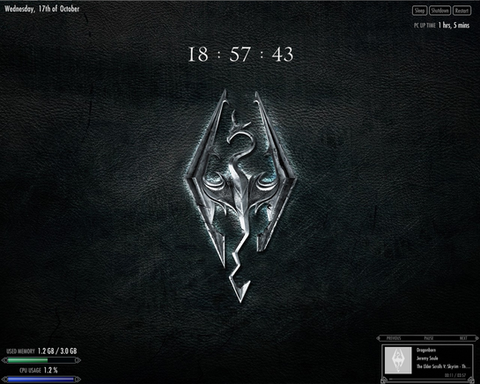Screen dimensions: 480x384
Task: Pause the playing song
Action: (429, 338)
